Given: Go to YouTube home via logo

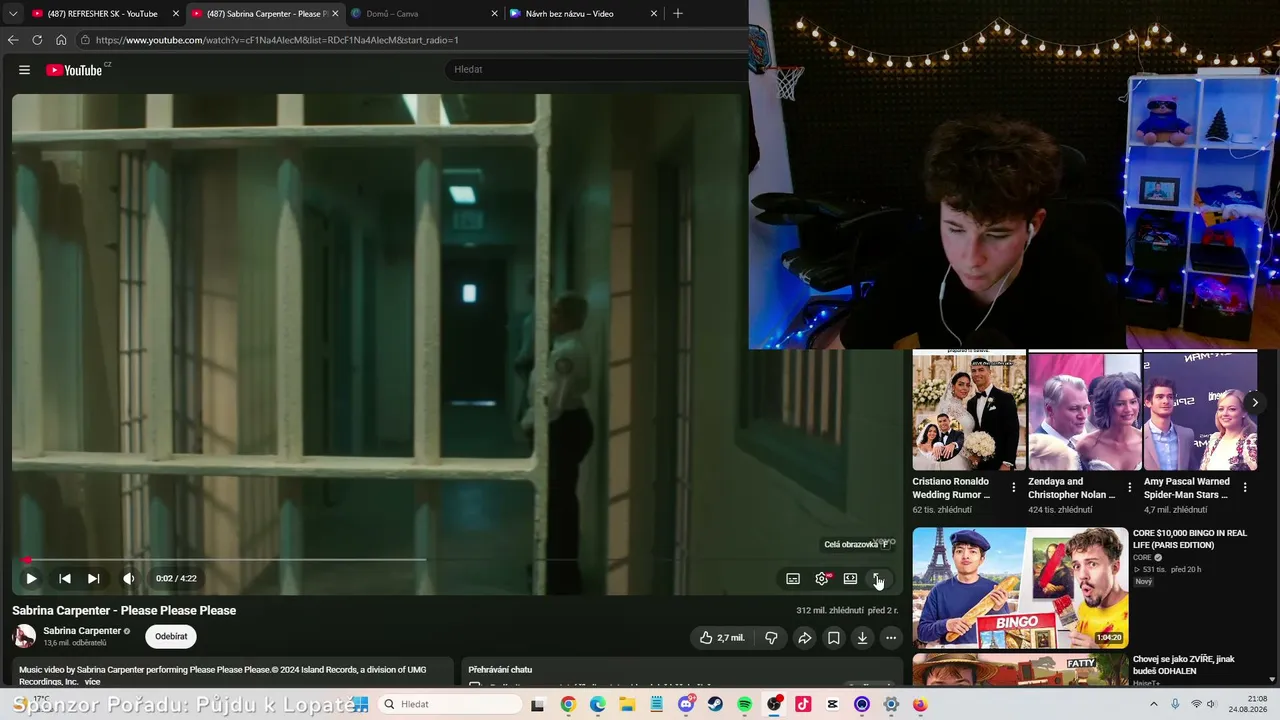Looking at the screenshot, I should click(77, 70).
